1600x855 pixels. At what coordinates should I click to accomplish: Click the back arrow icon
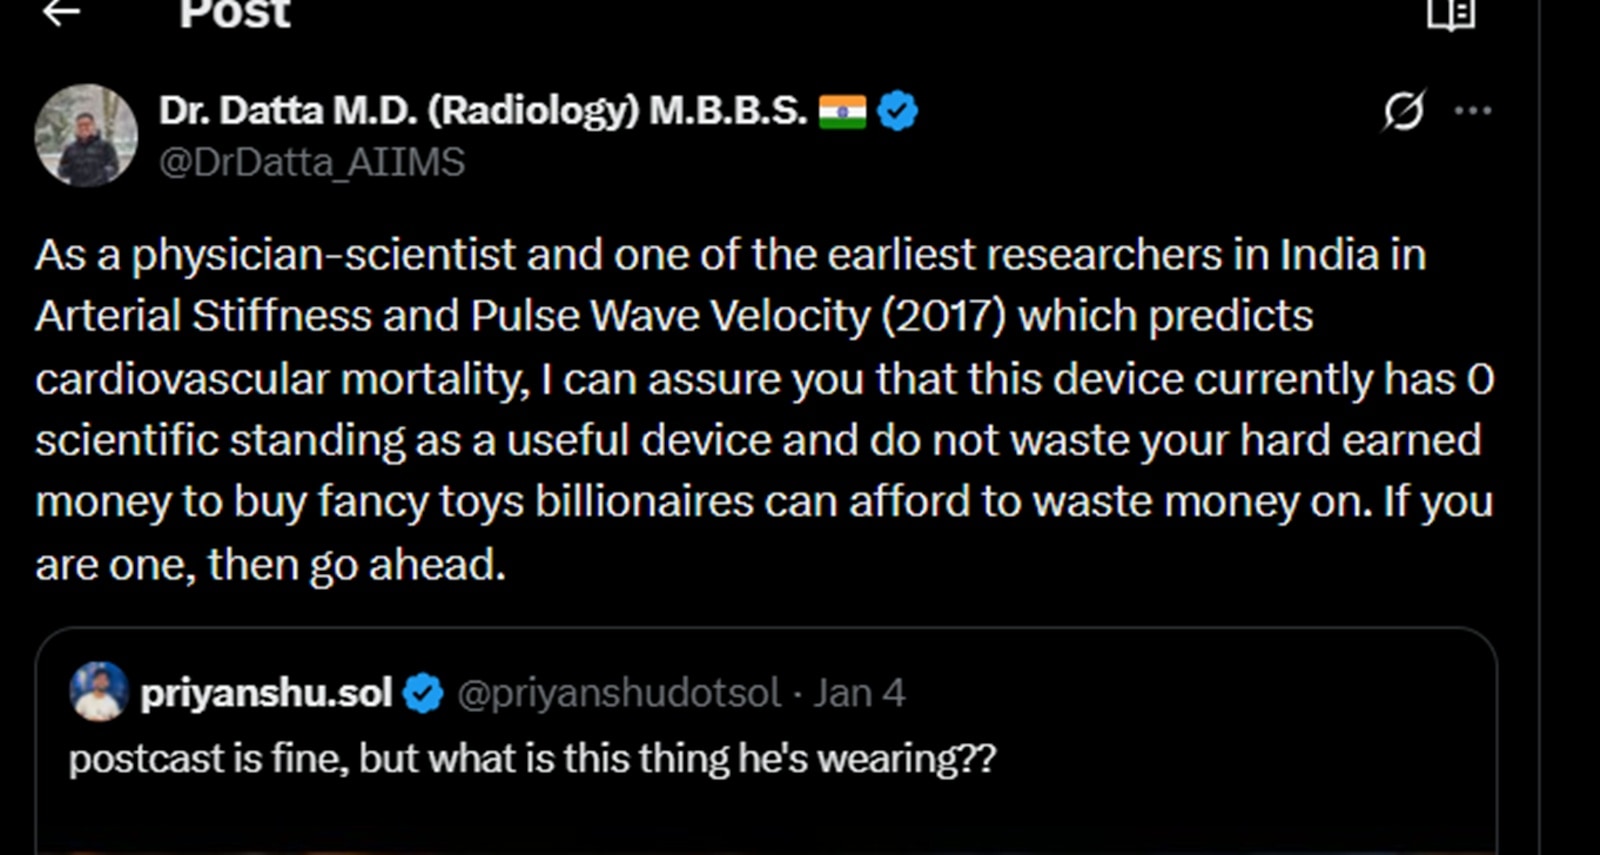coord(61,12)
